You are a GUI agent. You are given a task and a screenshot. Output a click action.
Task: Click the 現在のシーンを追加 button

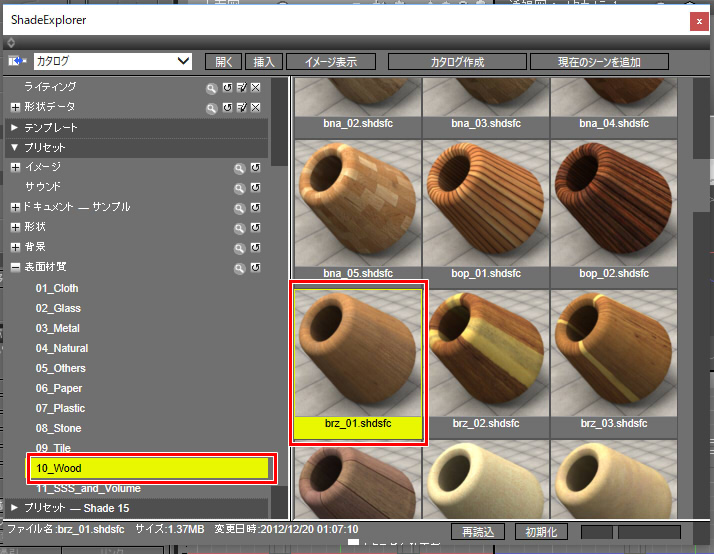(599, 62)
